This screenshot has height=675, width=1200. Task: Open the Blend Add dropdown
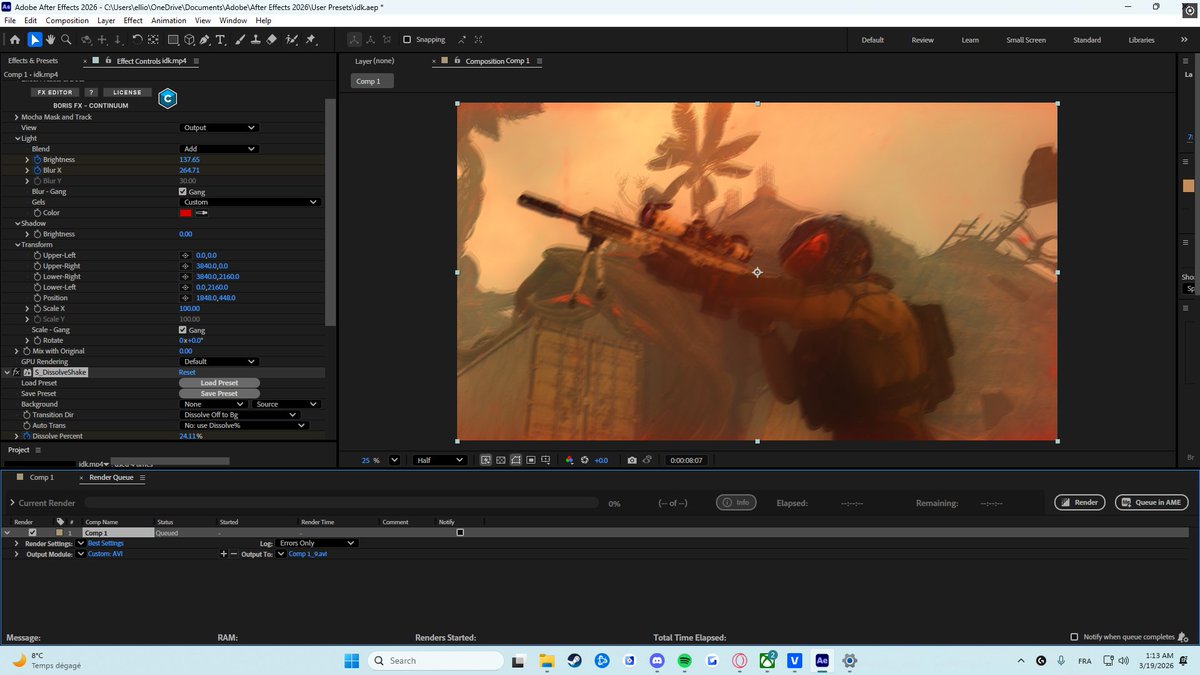[x=220, y=149]
